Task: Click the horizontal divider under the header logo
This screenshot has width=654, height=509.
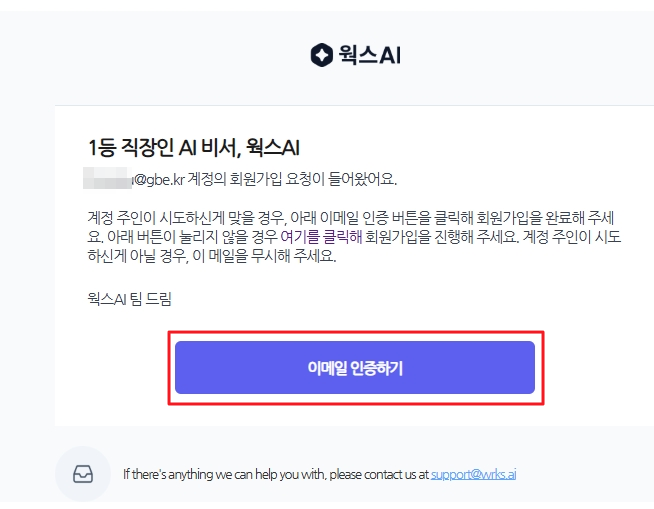Action: coord(355,106)
